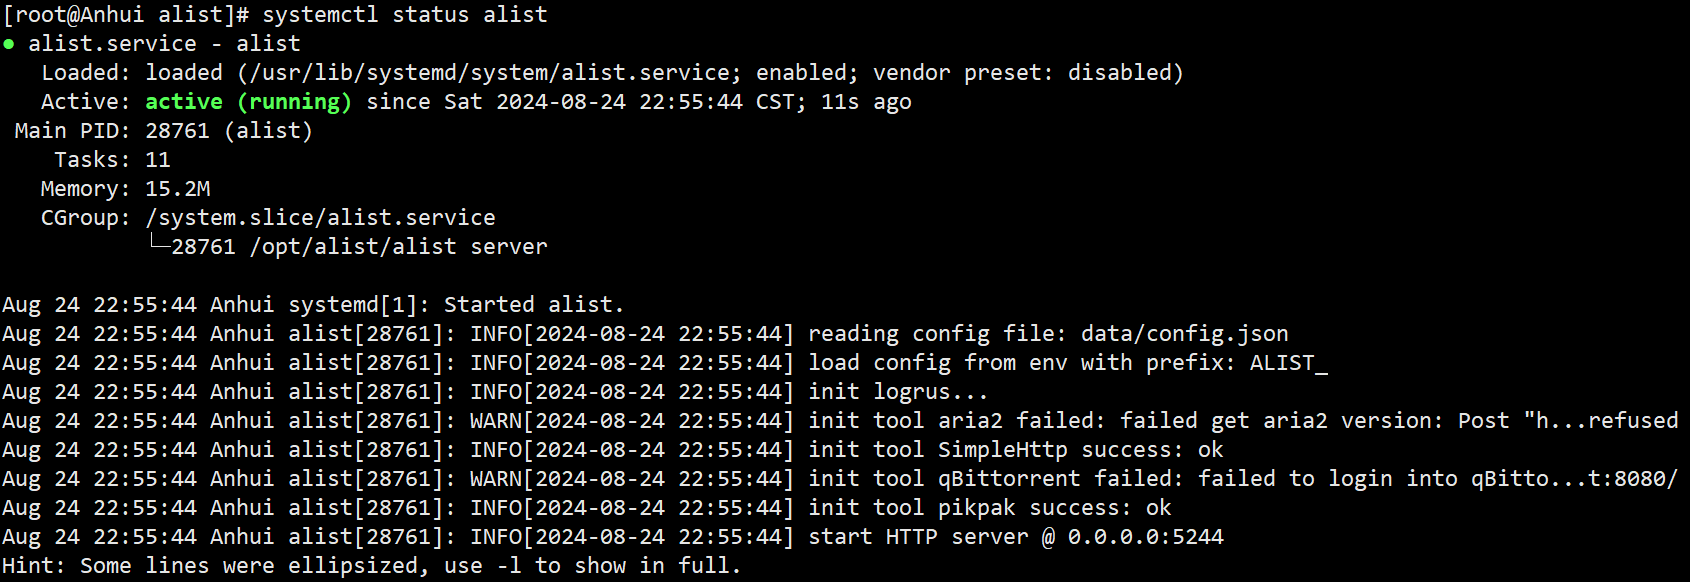Click the CGroup path /system.slice/alist.service
Screen dimensions: 1690x582
320,218
